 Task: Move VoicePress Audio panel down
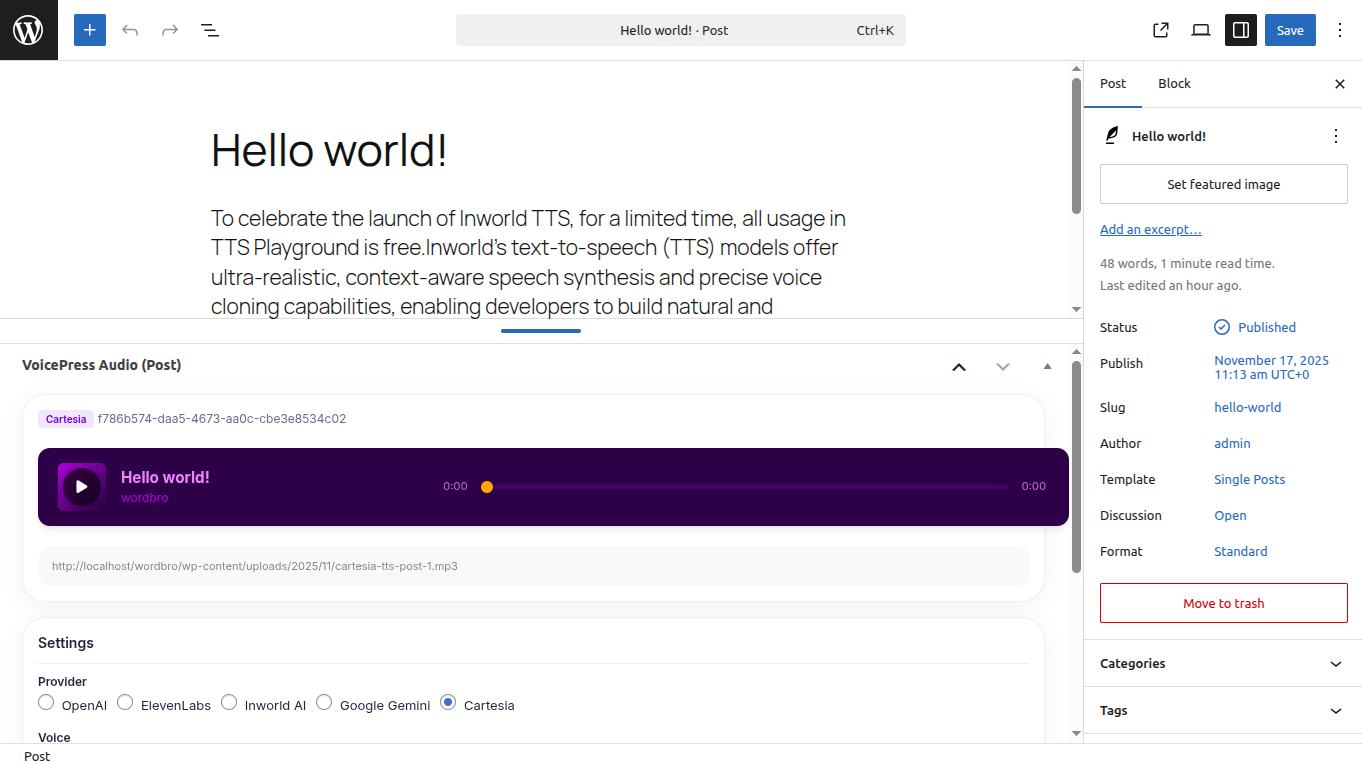coord(1003,367)
